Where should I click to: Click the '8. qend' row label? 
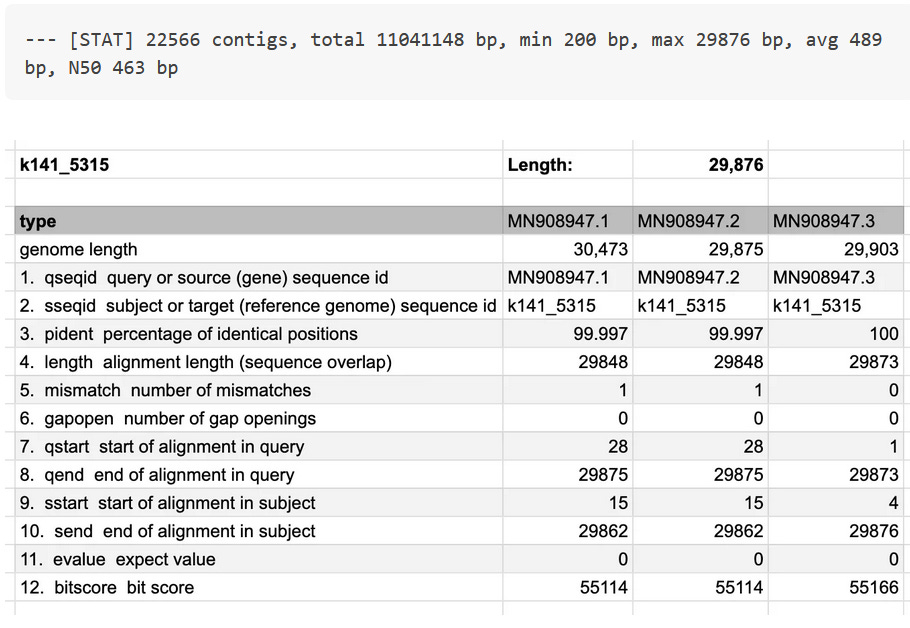pyautogui.click(x=258, y=475)
